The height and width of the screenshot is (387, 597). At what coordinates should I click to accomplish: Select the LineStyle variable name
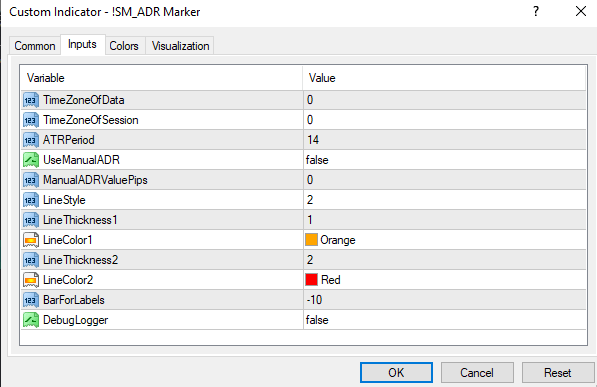click(64, 200)
